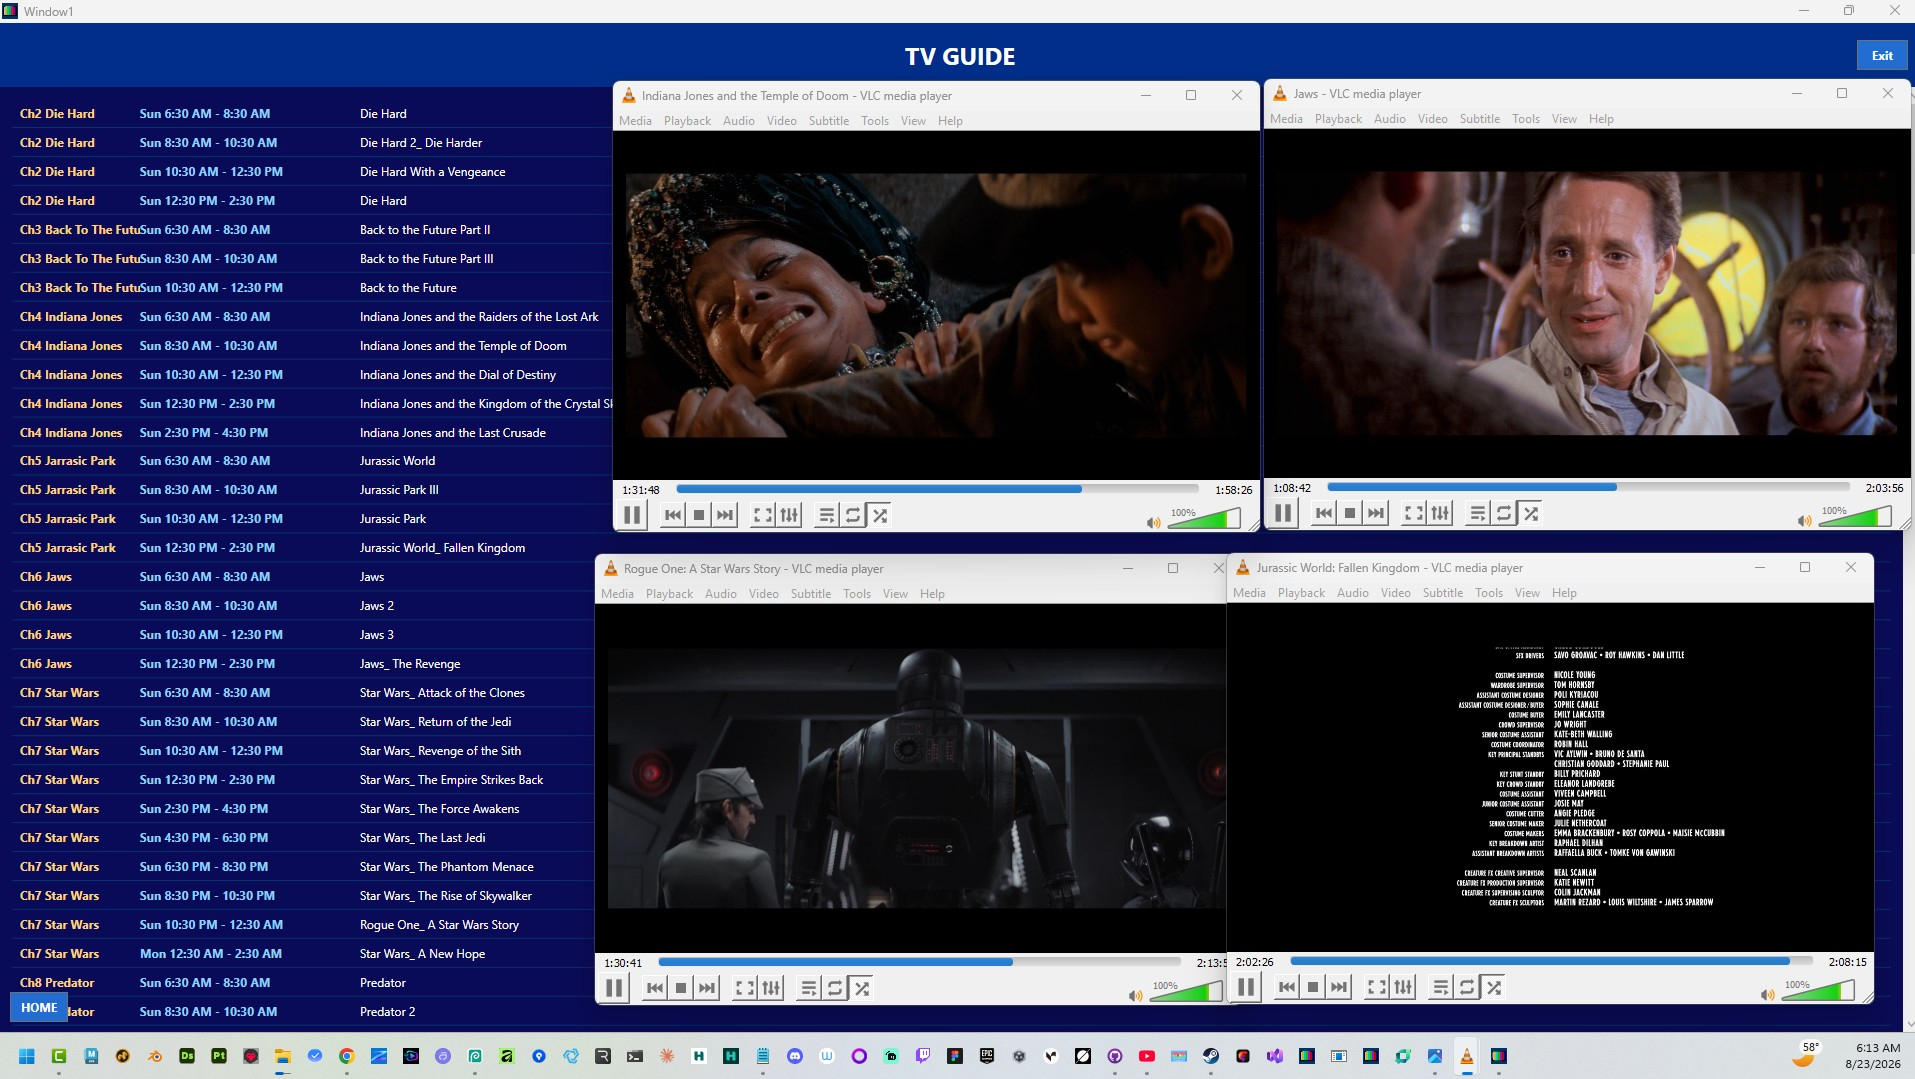This screenshot has height=1079, width=1915.
Task: Click next media button in Jurassic World window
Action: [1339, 987]
